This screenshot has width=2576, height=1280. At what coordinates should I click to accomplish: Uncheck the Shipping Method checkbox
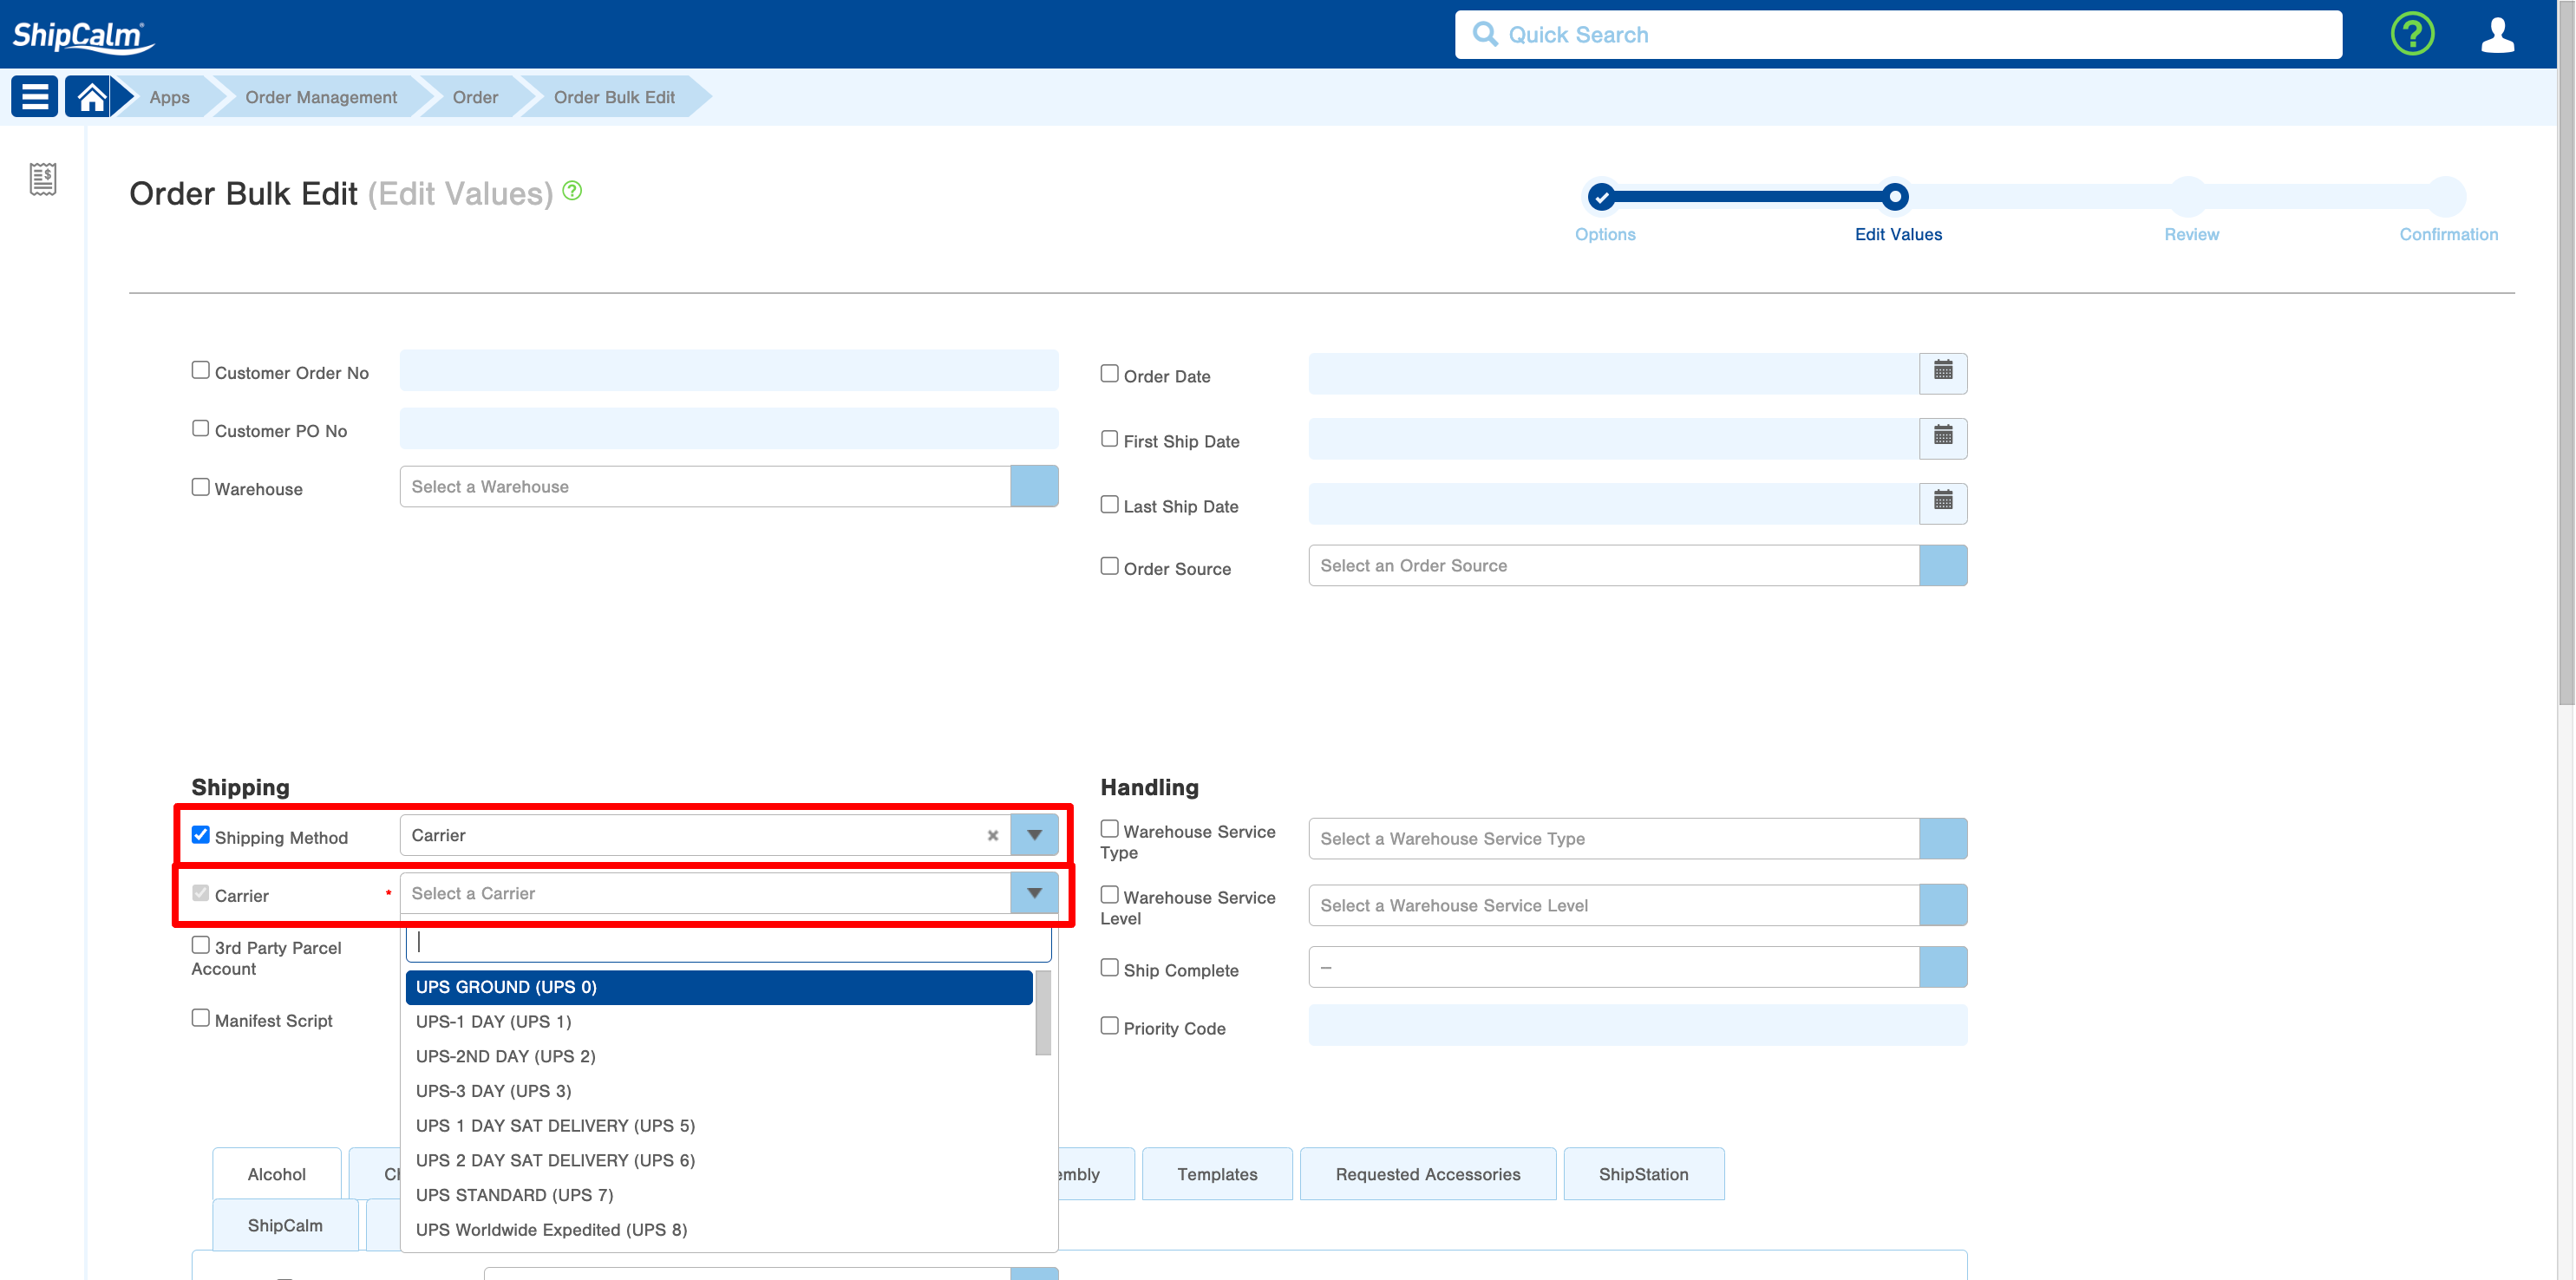200,834
